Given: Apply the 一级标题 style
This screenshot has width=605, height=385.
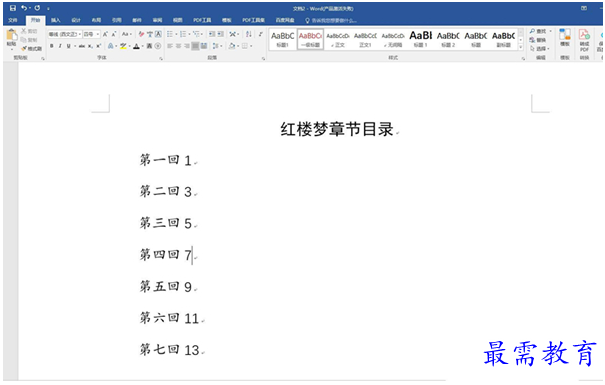Looking at the screenshot, I should [x=310, y=39].
